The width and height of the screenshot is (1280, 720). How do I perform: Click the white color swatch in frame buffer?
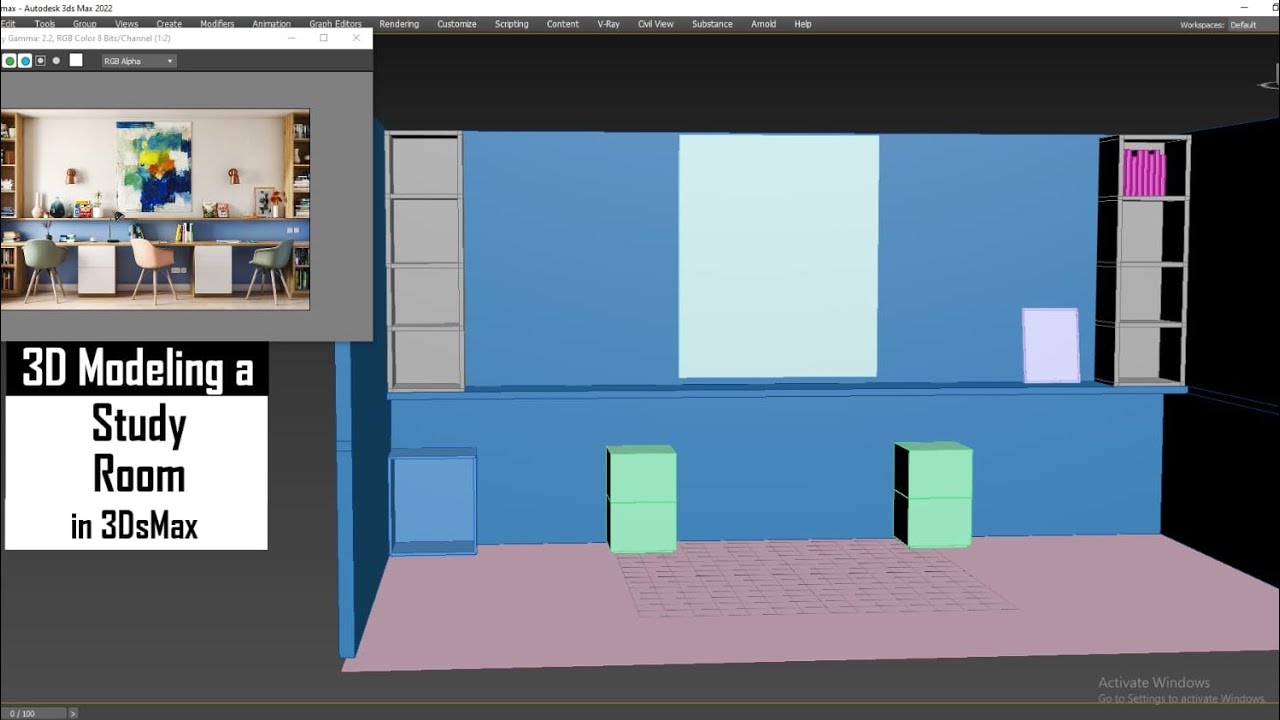click(x=75, y=60)
